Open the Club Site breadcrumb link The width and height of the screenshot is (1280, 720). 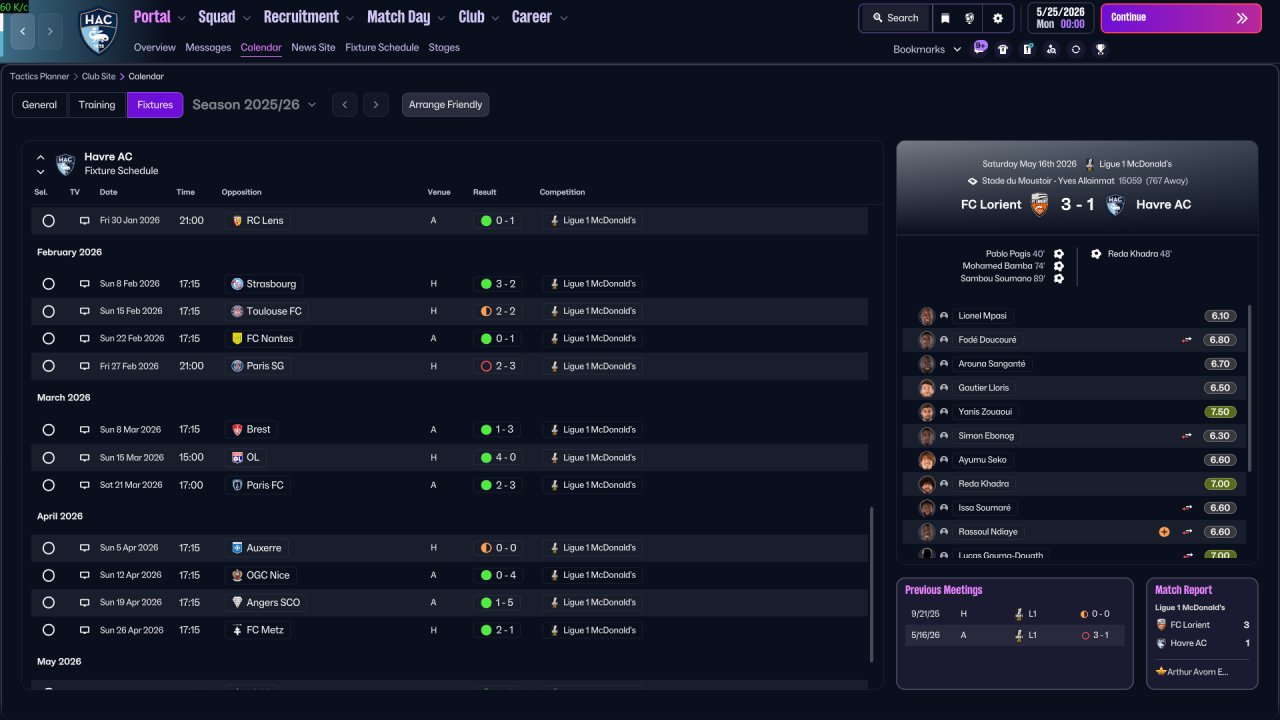pos(99,77)
